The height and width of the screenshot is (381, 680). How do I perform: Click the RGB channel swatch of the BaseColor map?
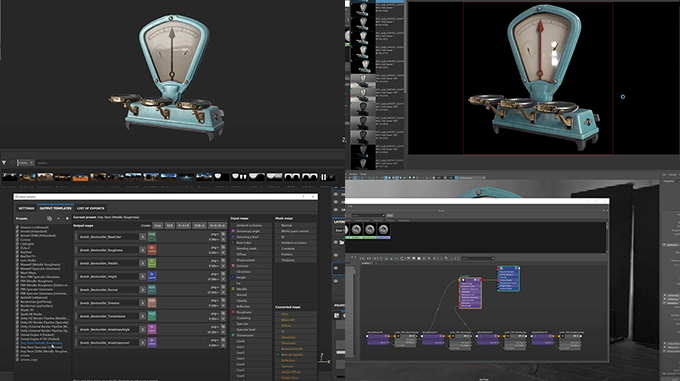pyautogui.click(x=152, y=236)
